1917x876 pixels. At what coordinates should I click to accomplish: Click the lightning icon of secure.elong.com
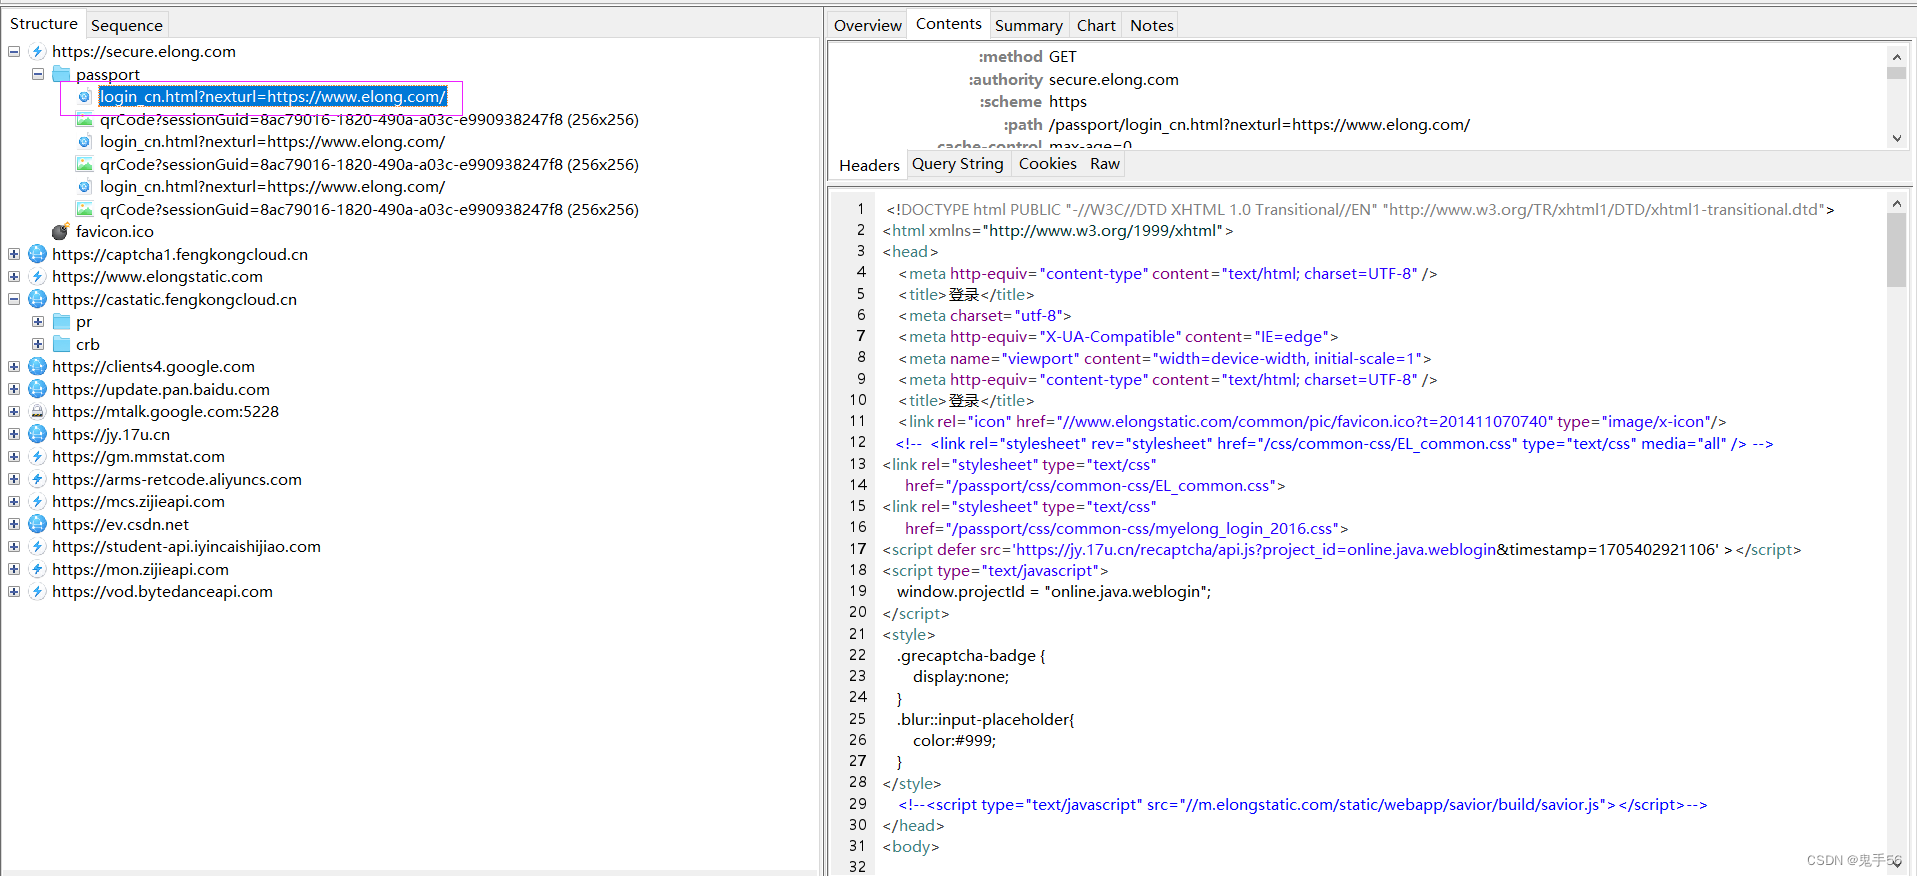[38, 52]
